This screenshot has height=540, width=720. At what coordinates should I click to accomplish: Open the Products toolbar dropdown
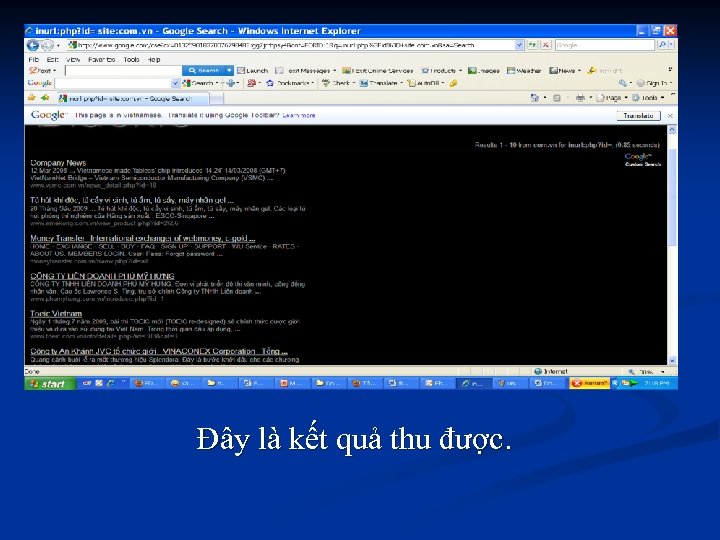click(x=442, y=71)
